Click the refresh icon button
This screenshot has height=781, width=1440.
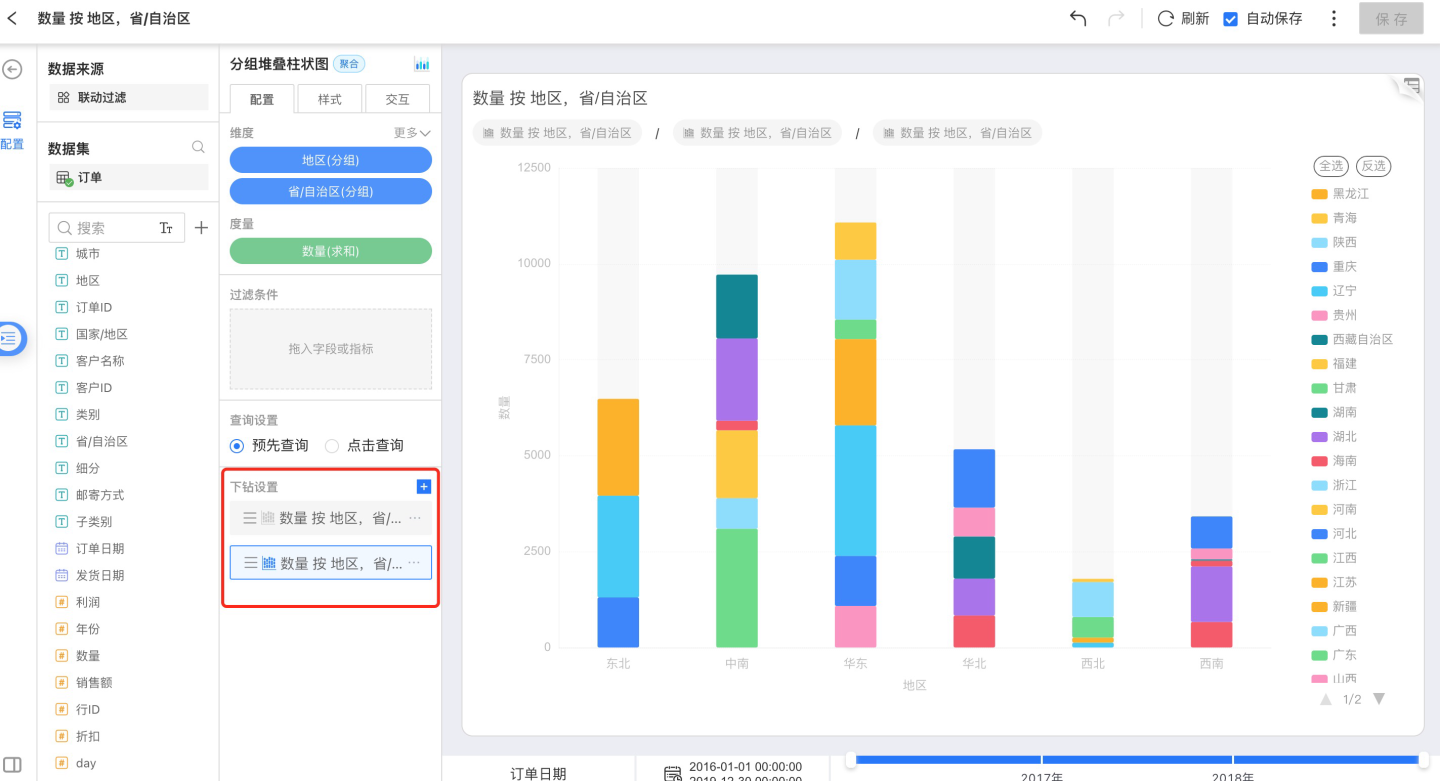coord(1166,19)
